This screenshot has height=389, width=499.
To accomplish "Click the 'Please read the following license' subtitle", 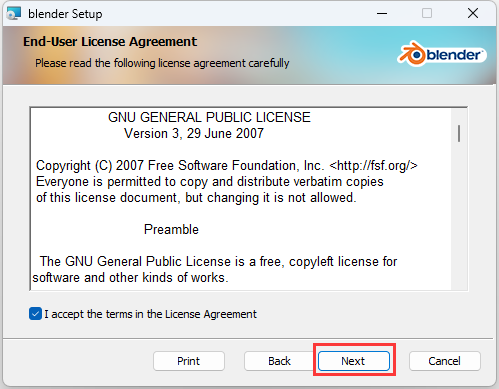I will tap(162, 63).
